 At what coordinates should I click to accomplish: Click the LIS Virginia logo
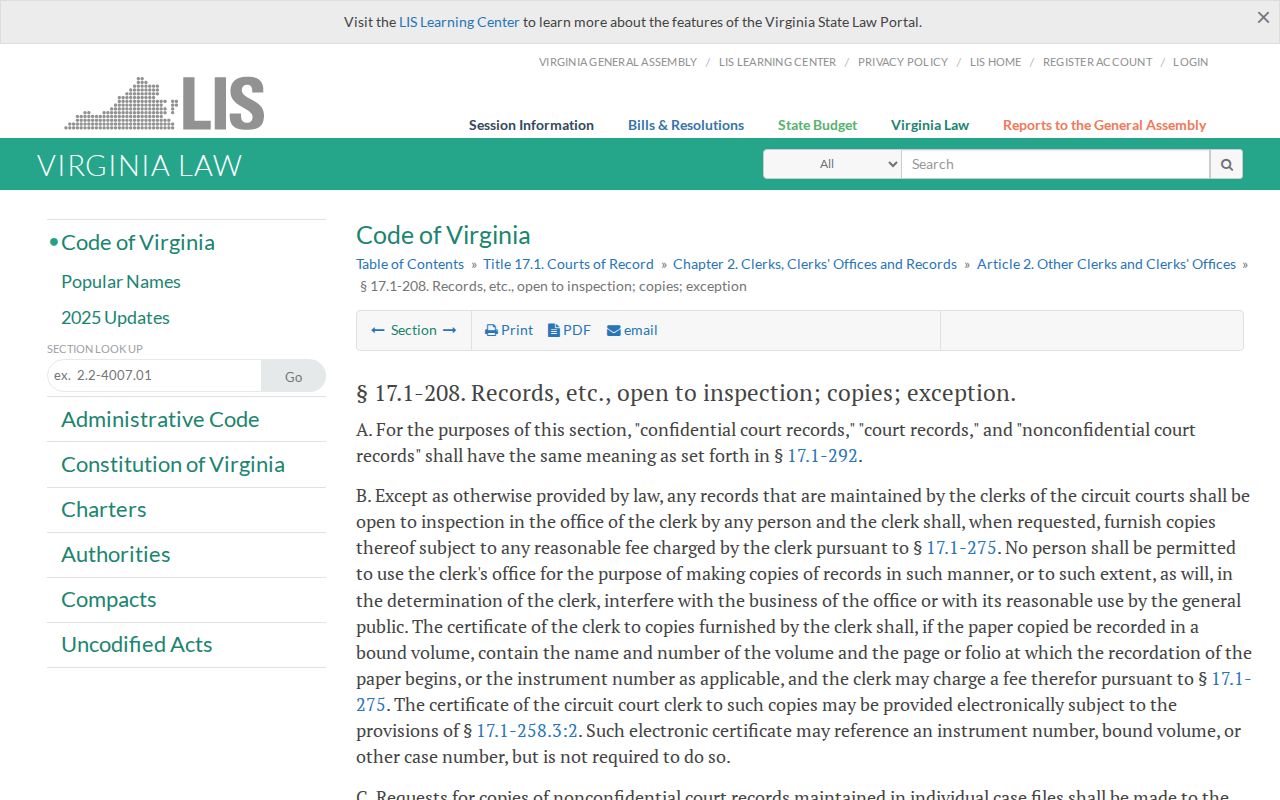165,103
